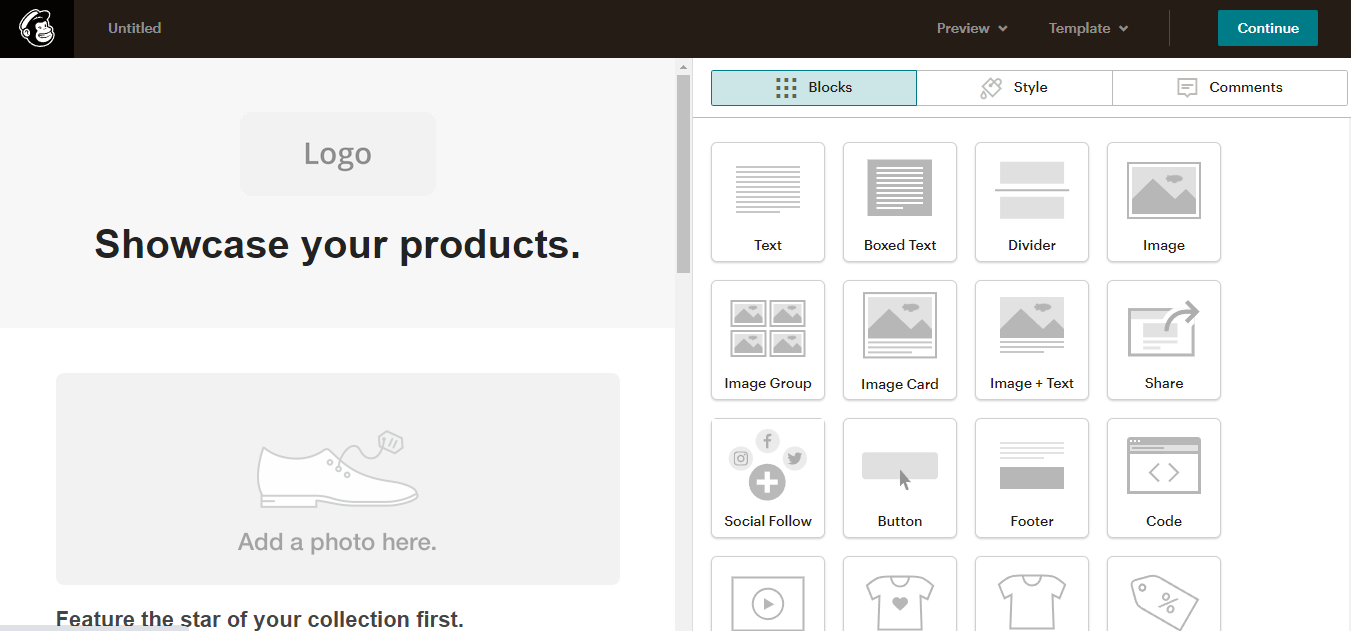Open the Comments tab
Image resolution: width=1351 pixels, height=631 pixels.
pyautogui.click(x=1230, y=87)
